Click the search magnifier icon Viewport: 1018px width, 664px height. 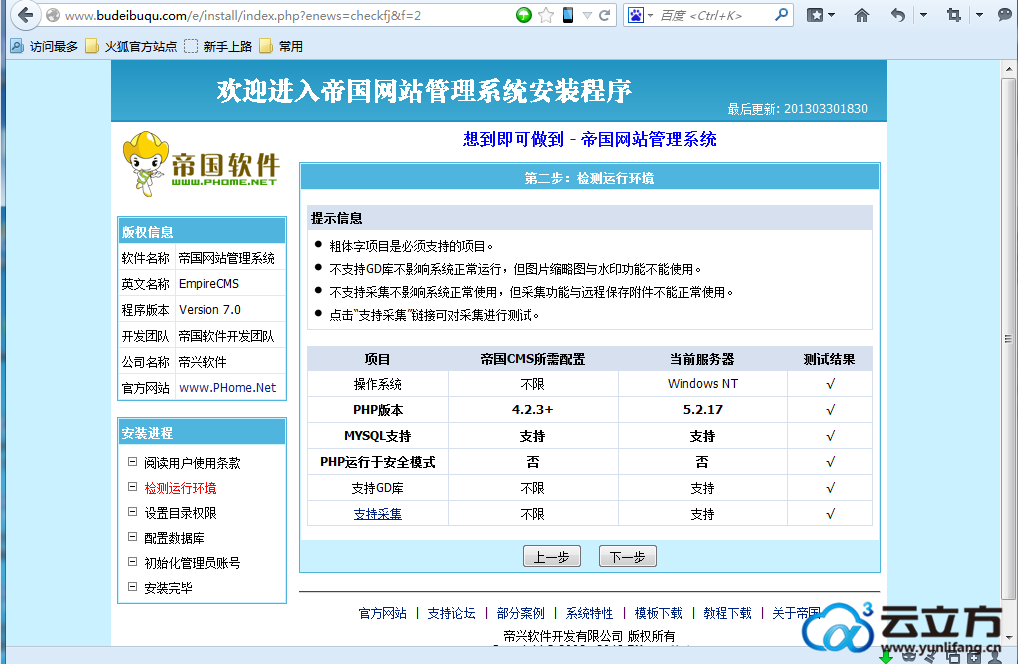pyautogui.click(x=782, y=14)
